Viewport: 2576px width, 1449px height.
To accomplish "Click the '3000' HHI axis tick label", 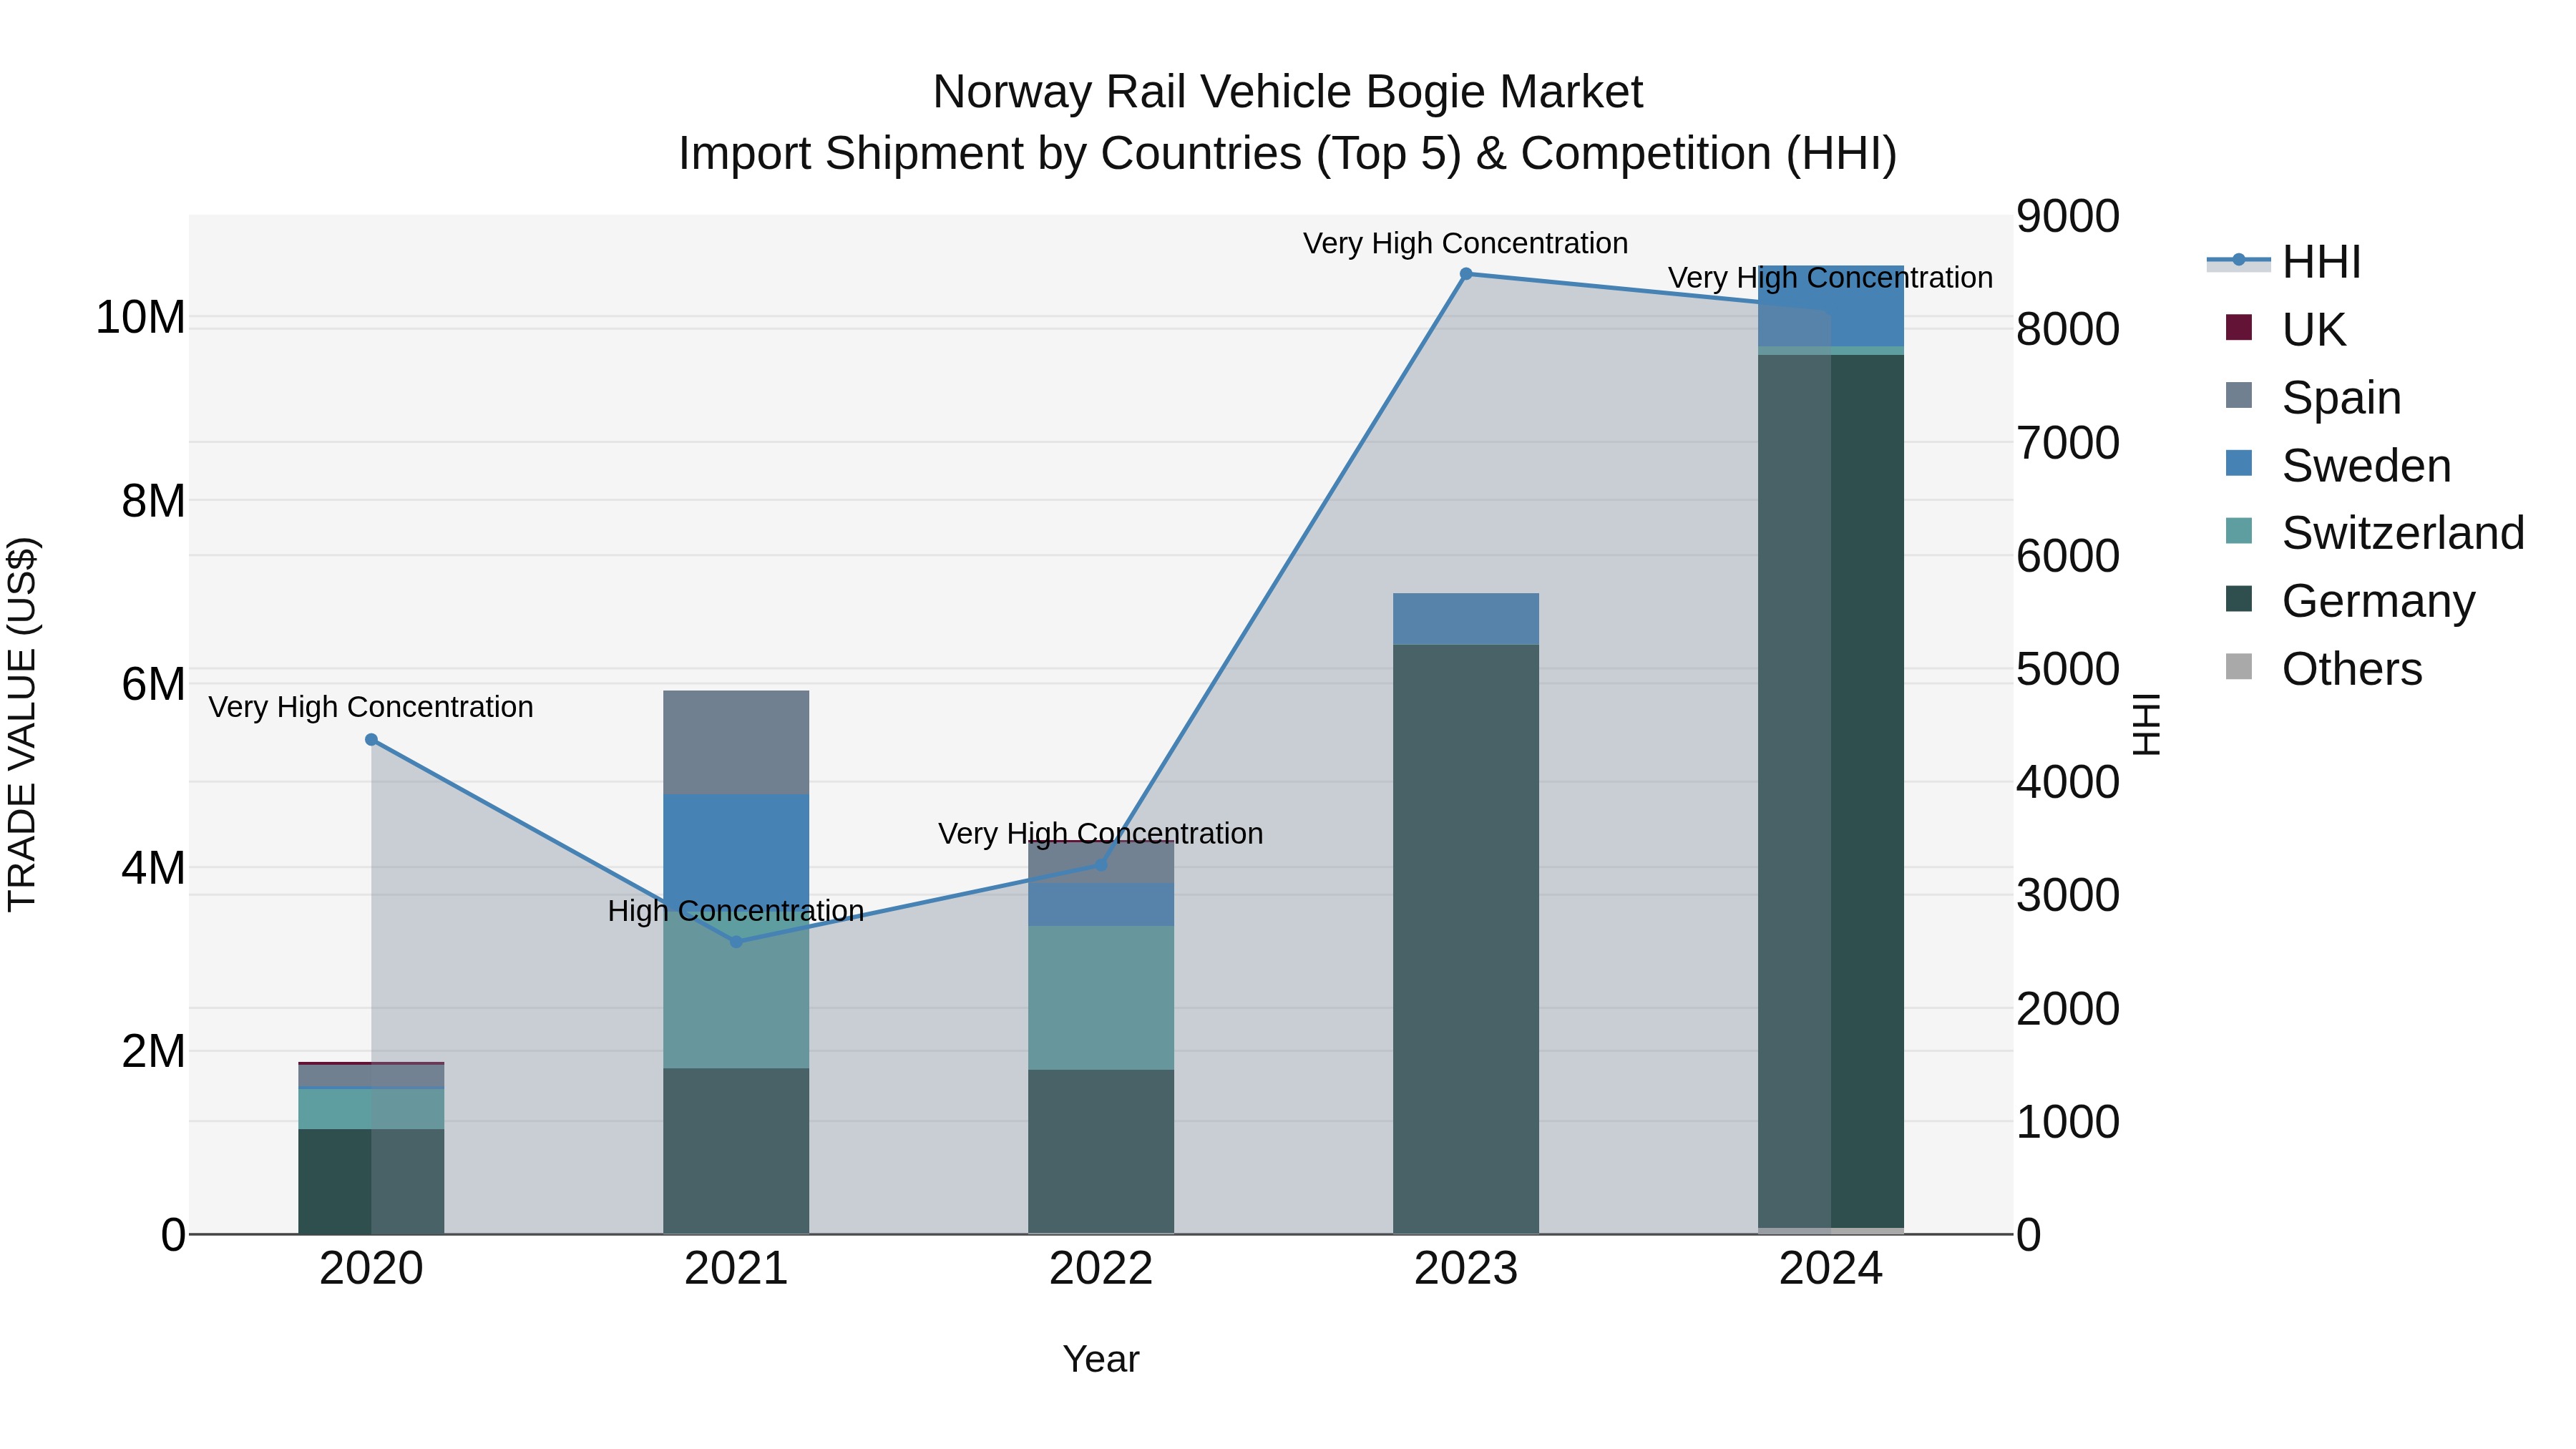I will pos(2068,895).
